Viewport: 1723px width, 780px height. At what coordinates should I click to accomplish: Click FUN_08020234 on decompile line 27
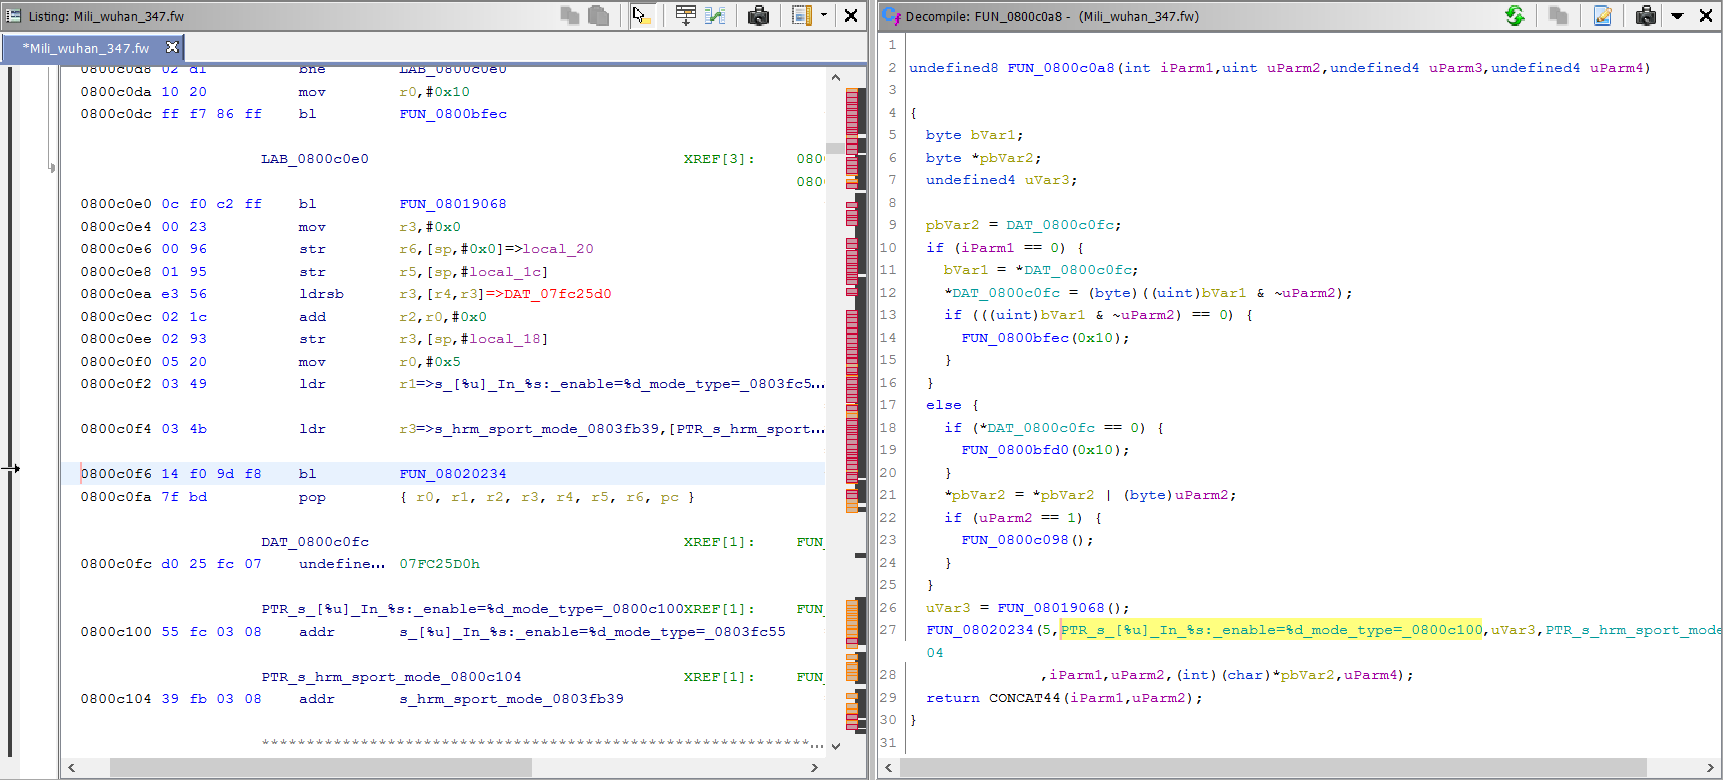pos(980,630)
